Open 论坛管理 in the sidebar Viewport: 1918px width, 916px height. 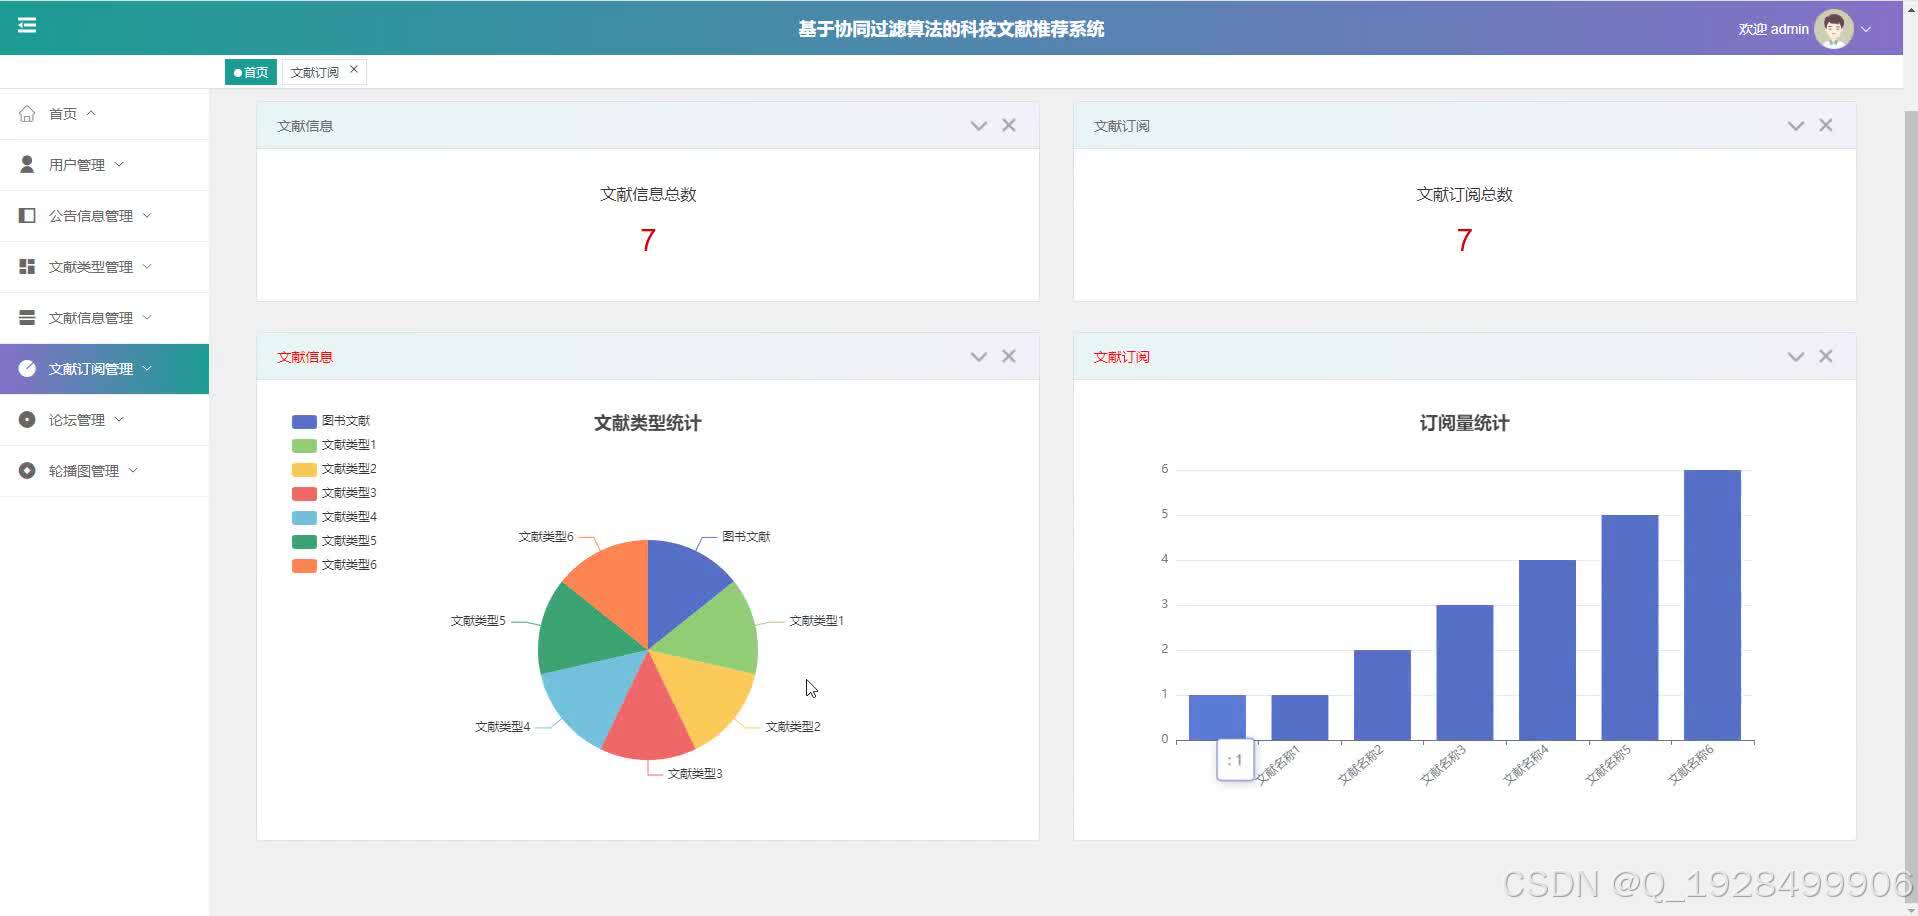pyautogui.click(x=104, y=419)
